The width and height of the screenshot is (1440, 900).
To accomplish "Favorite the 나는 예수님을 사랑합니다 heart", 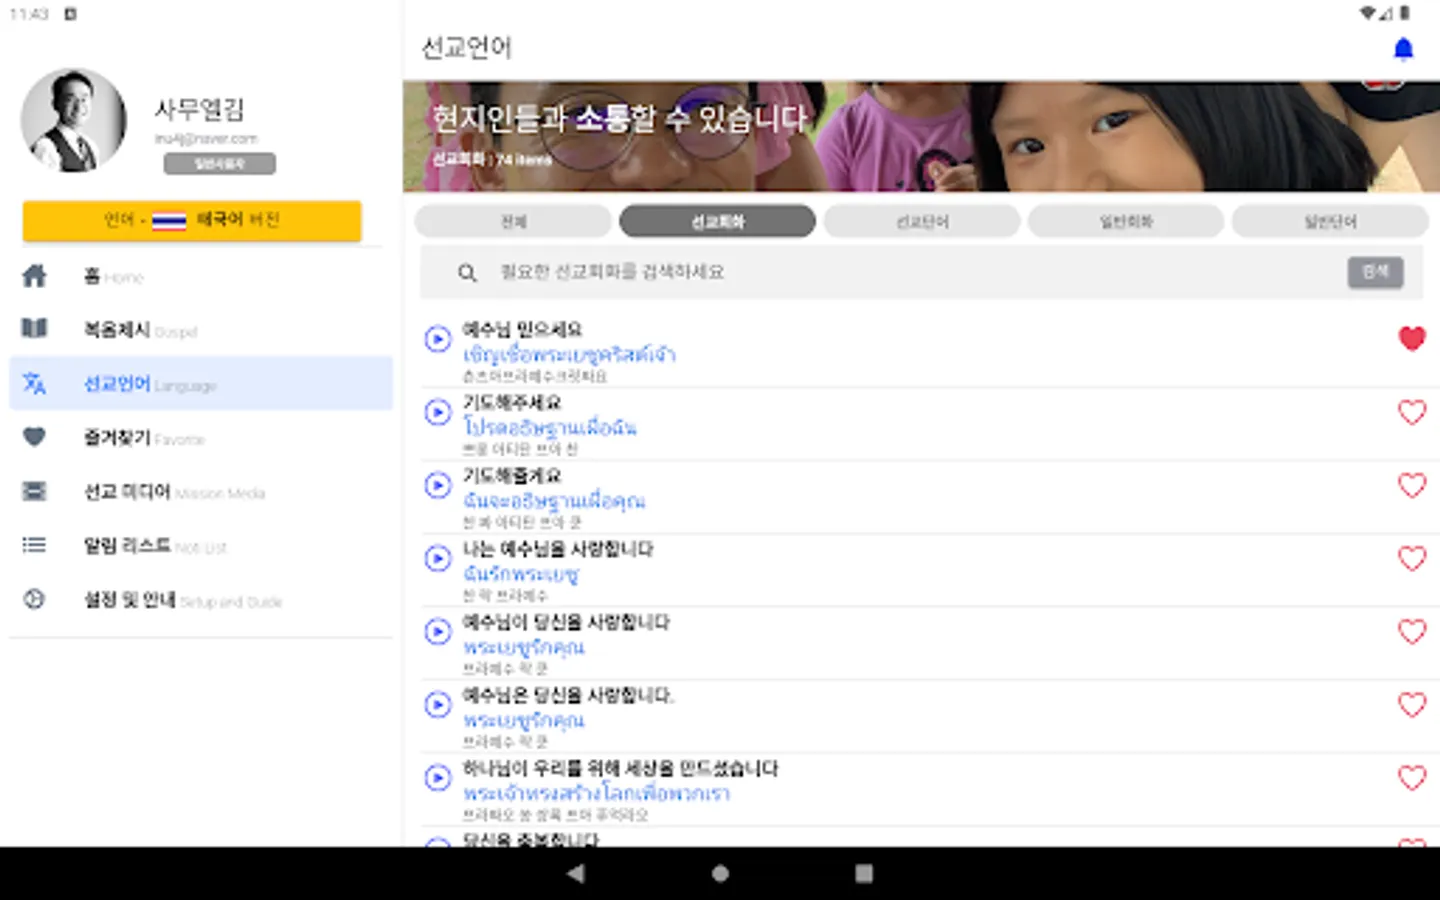I will (1412, 558).
